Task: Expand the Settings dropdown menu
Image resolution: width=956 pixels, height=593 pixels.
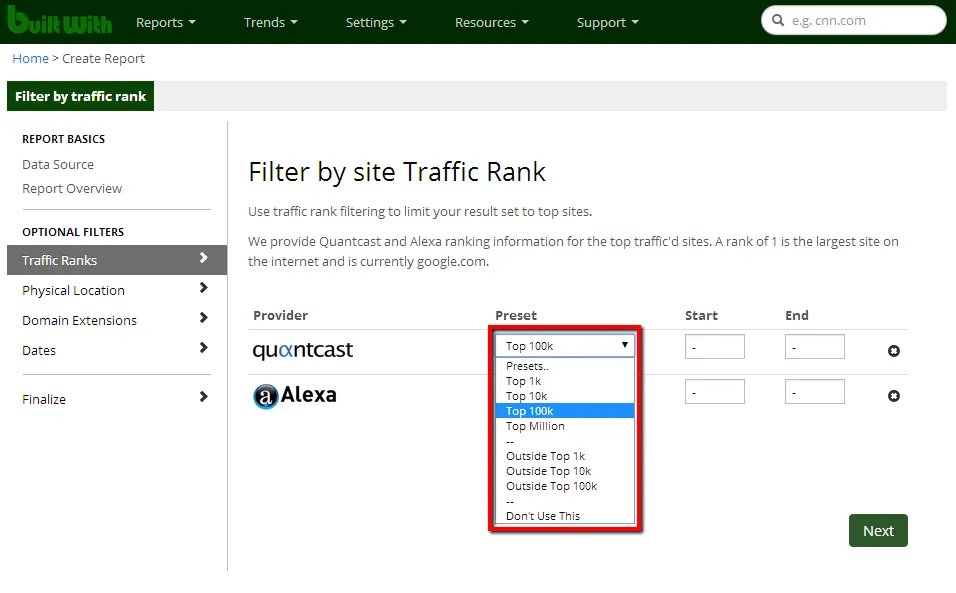Action: pos(376,22)
